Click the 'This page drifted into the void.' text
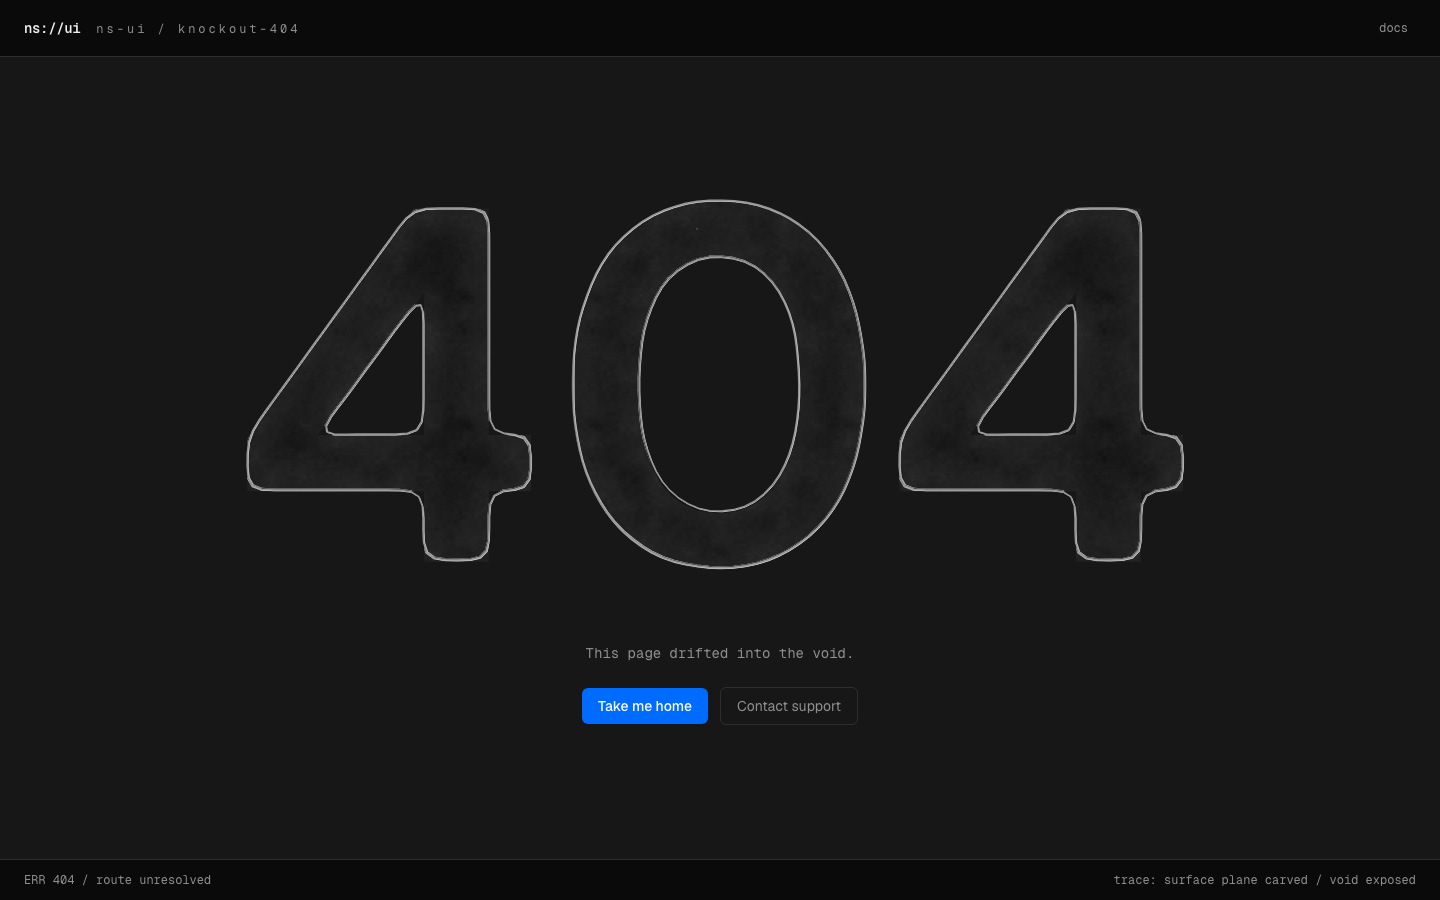The height and width of the screenshot is (900, 1440). (720, 653)
